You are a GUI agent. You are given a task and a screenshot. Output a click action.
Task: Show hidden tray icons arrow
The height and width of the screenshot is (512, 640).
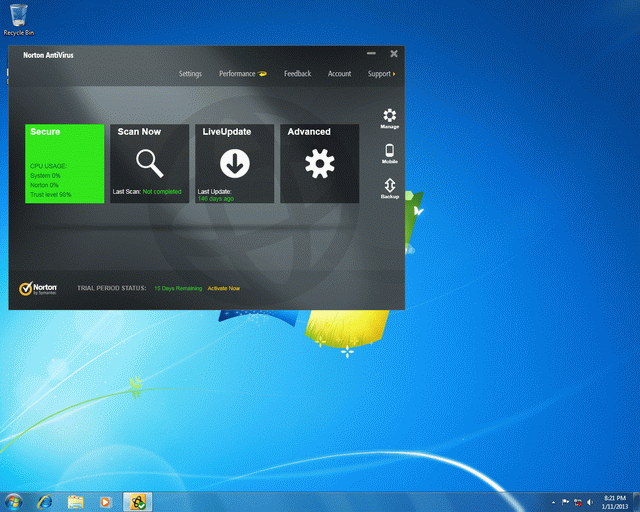pos(553,502)
